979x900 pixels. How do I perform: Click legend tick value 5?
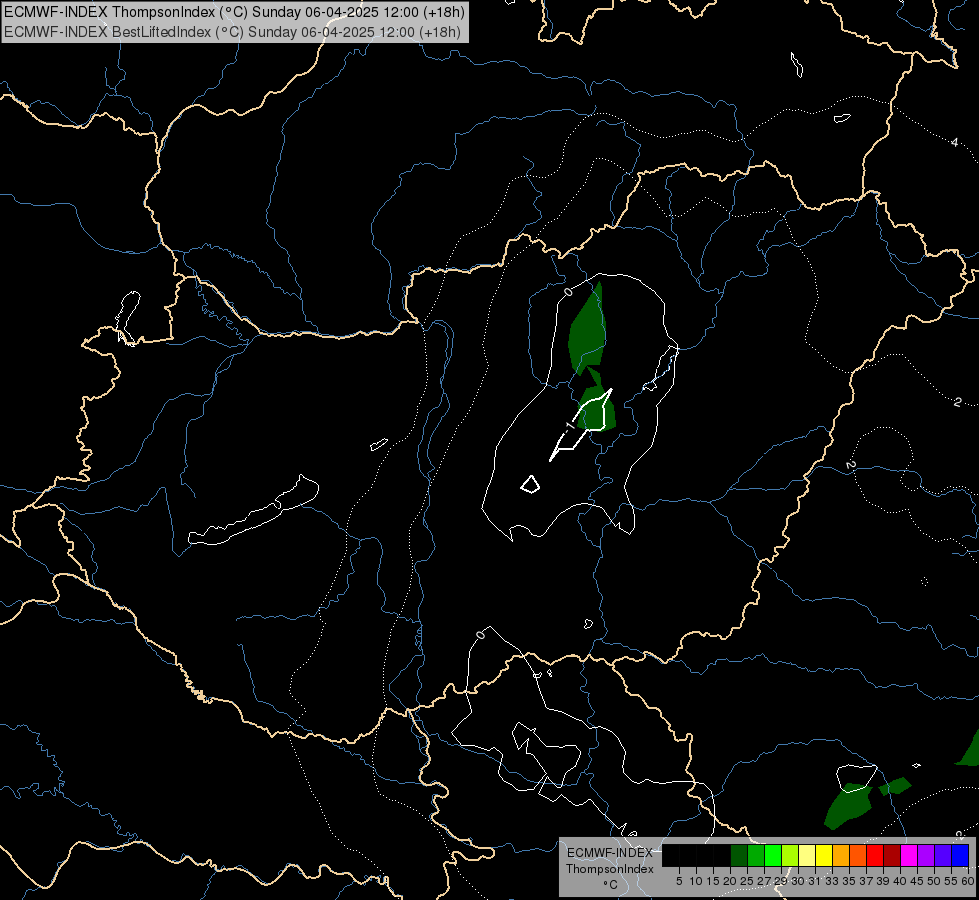coord(679,881)
